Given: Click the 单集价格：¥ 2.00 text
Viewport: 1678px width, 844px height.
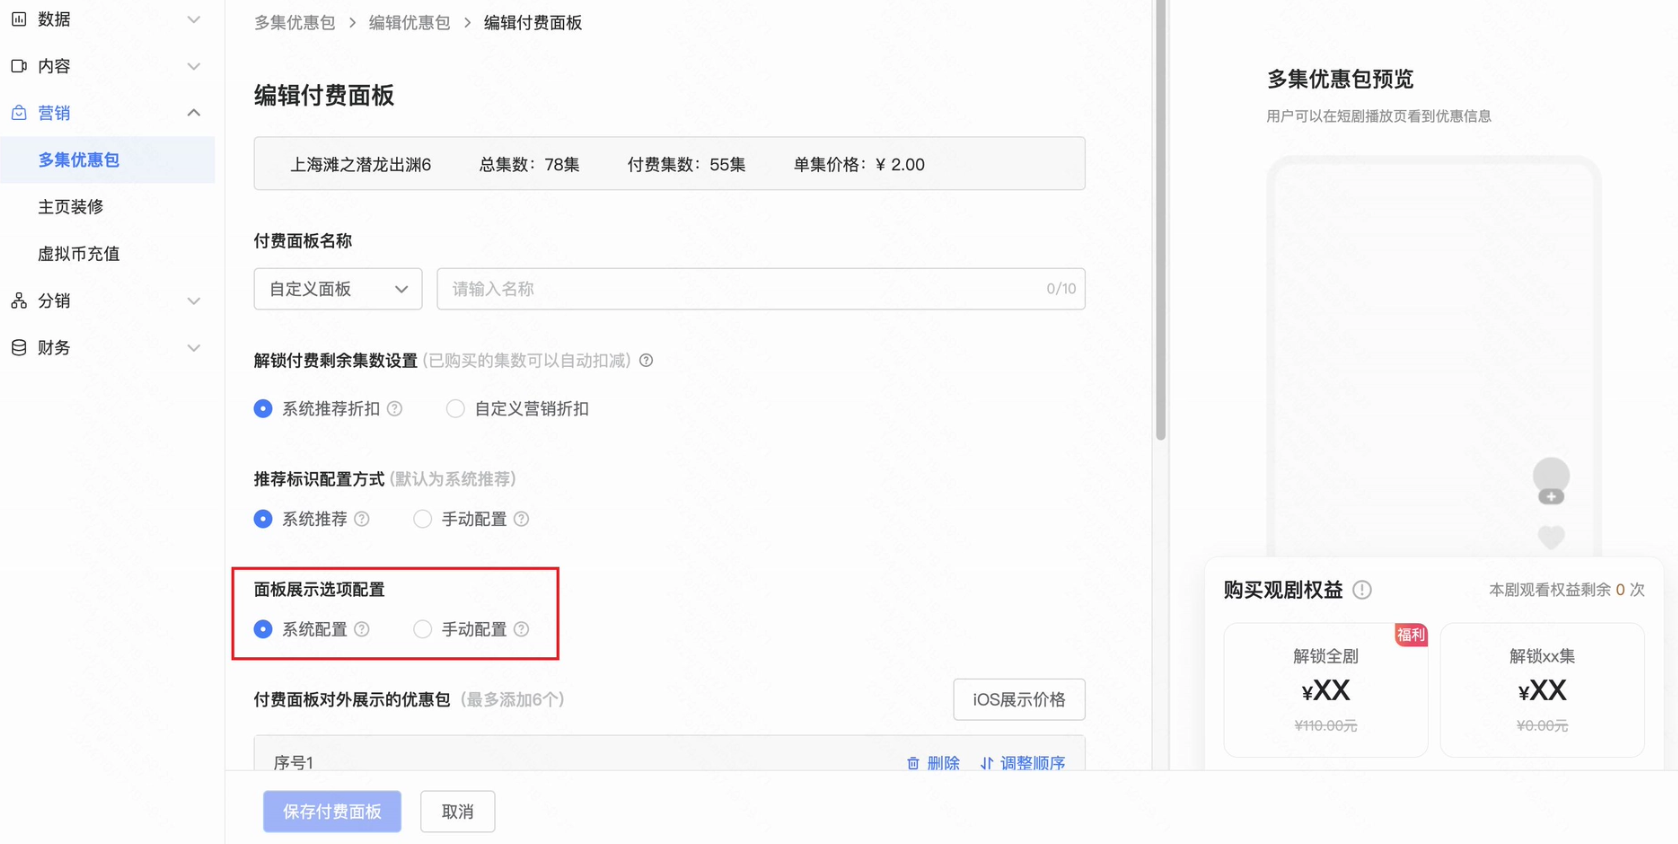Looking at the screenshot, I should click(x=859, y=165).
